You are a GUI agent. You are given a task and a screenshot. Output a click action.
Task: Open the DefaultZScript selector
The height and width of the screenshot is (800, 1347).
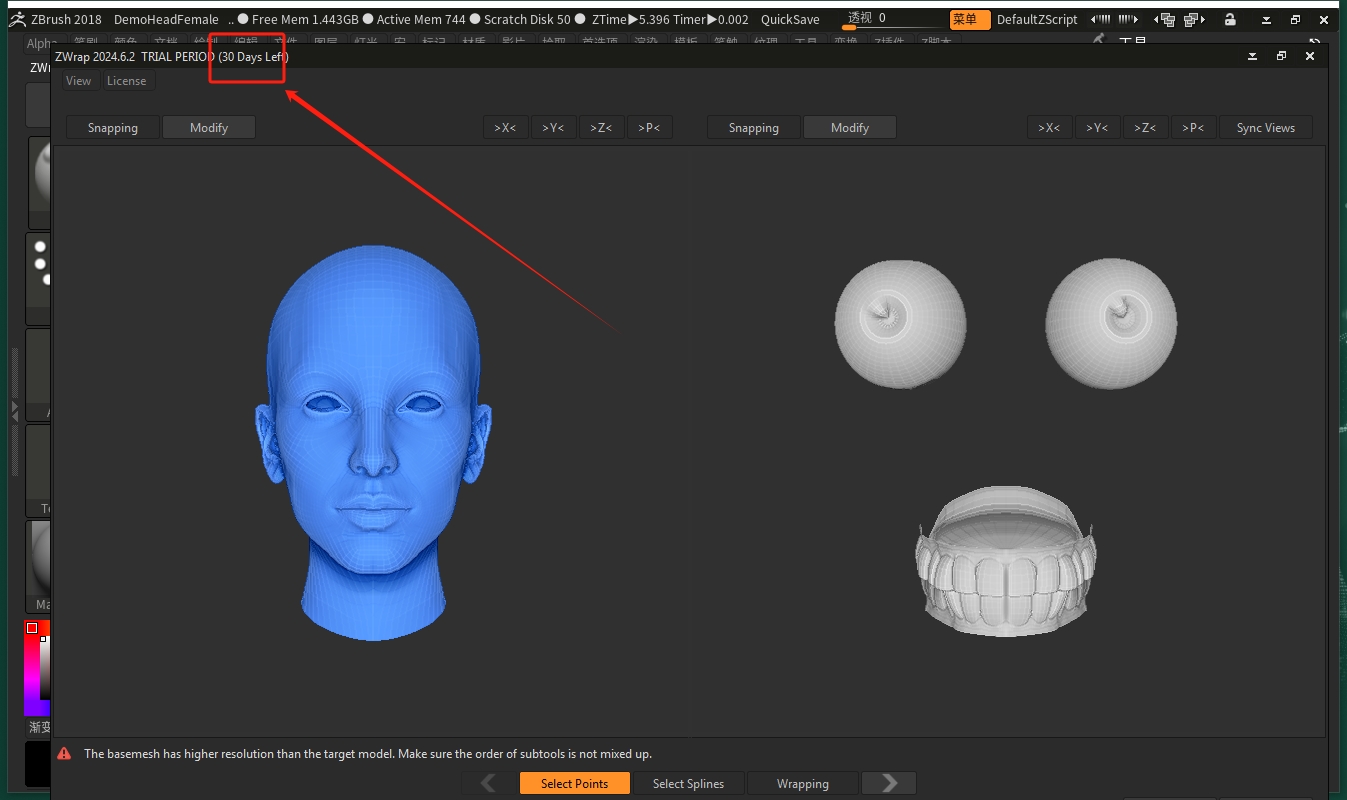(1037, 19)
